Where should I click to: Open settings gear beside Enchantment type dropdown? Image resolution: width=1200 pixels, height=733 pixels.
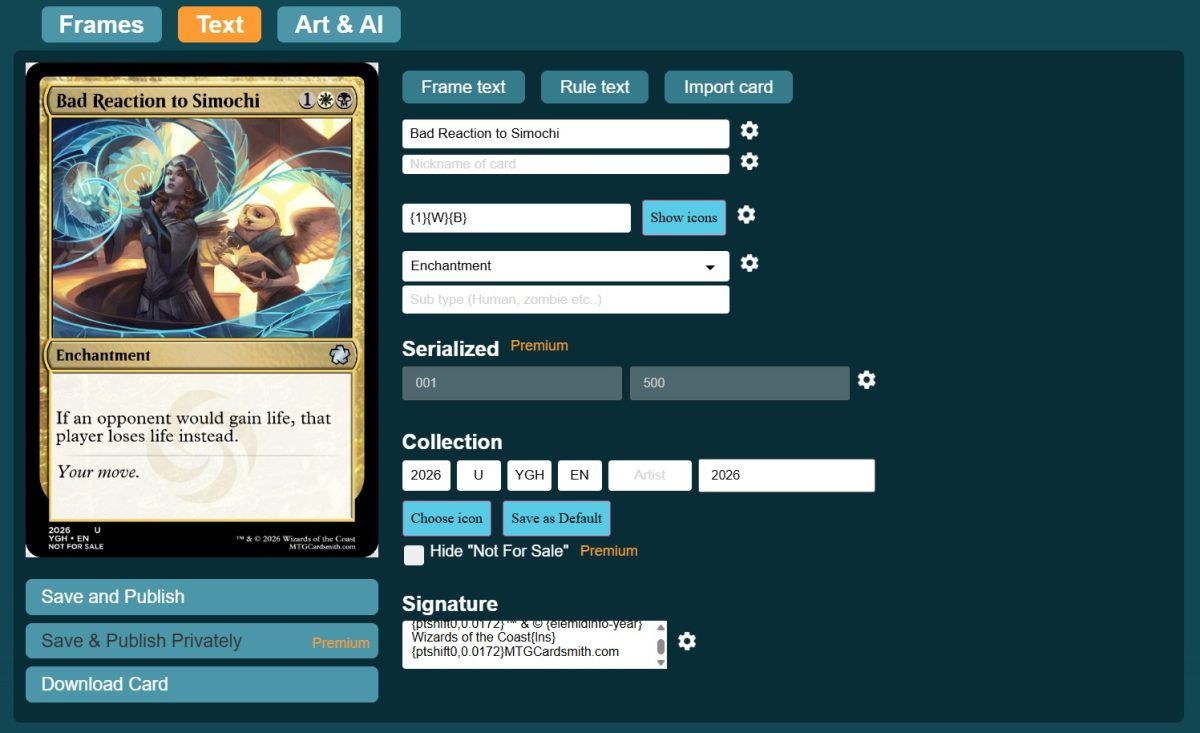(x=749, y=263)
